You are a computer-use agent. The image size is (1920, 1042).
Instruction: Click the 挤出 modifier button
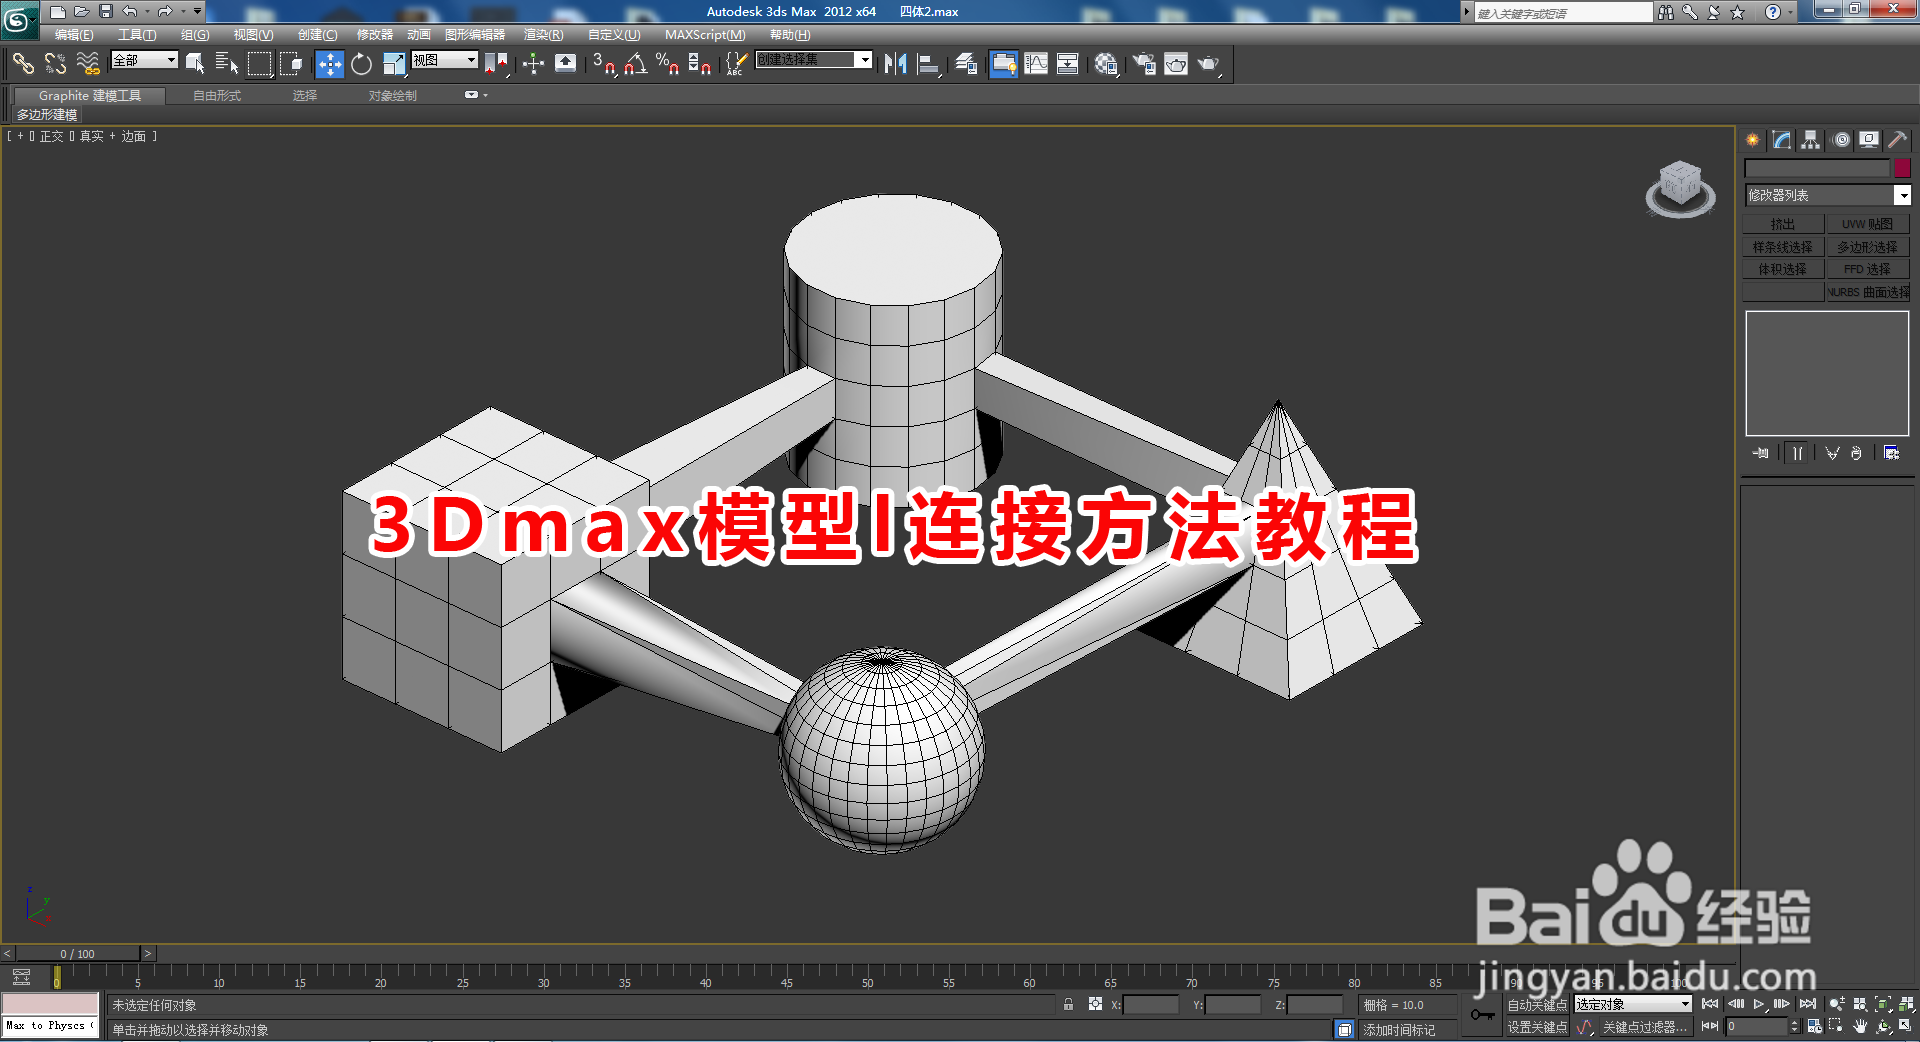1783,224
